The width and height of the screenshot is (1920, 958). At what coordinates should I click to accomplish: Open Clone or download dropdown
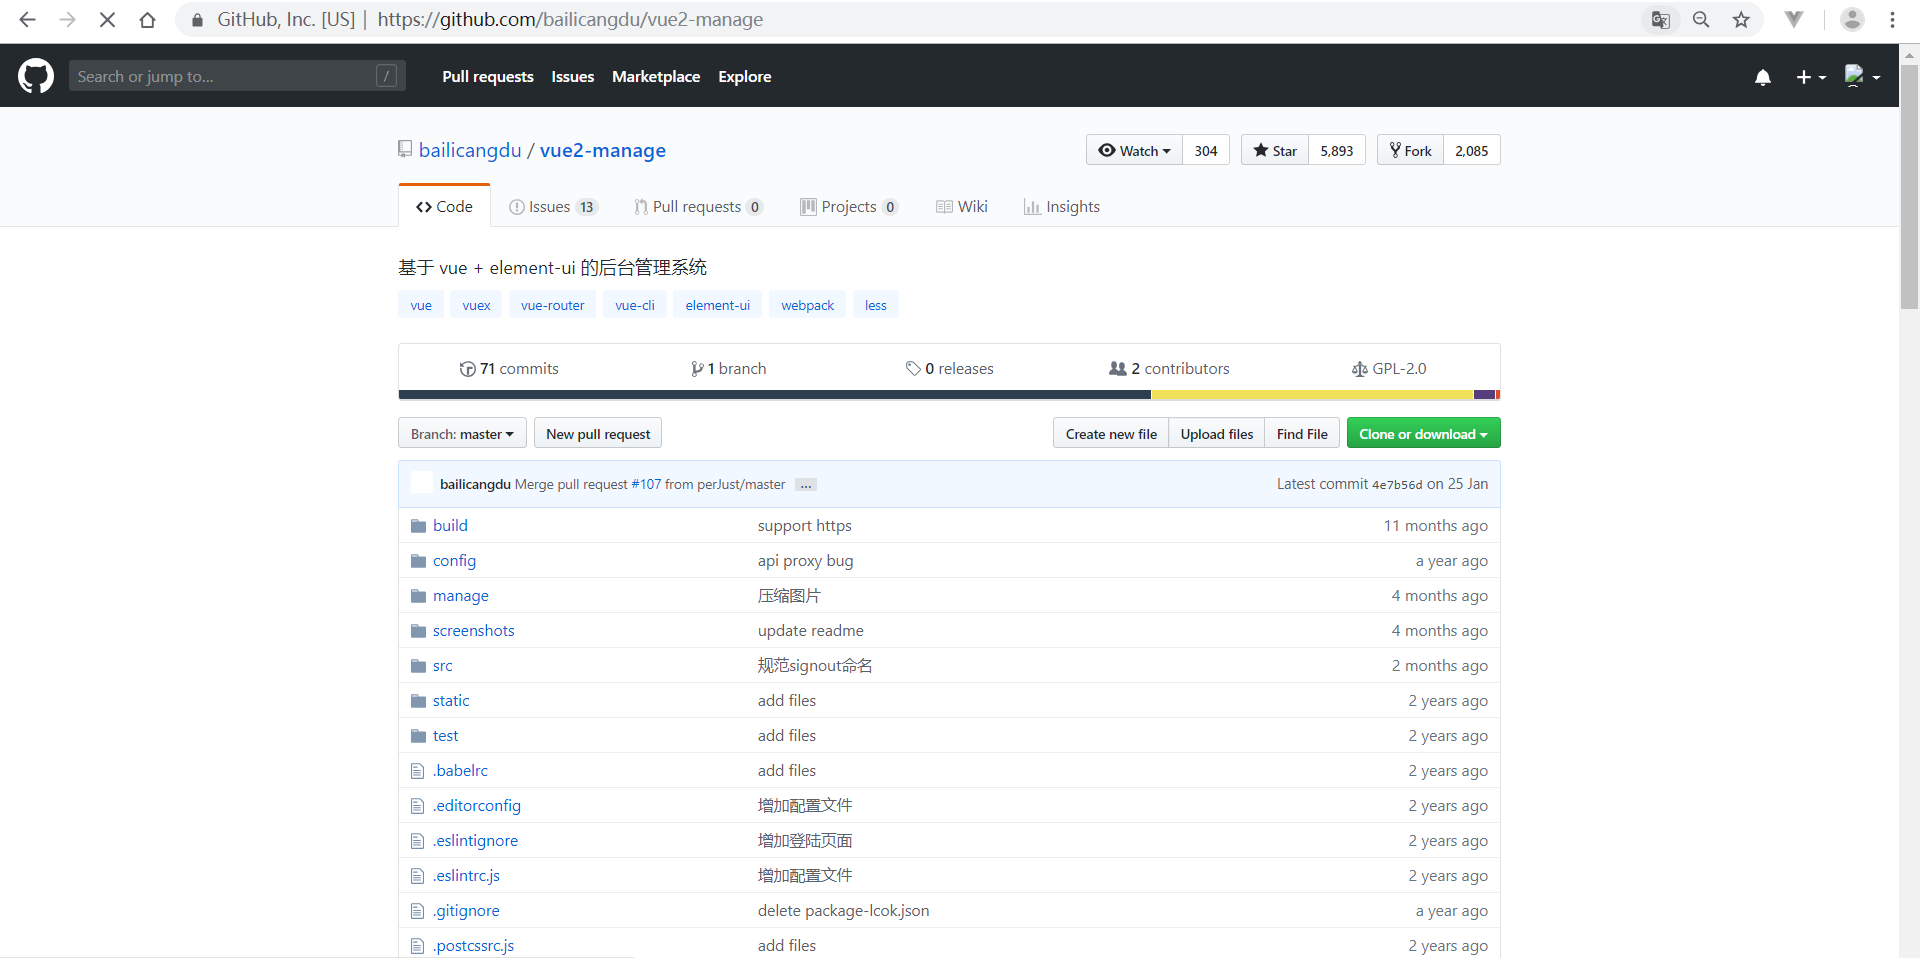[x=1423, y=433]
